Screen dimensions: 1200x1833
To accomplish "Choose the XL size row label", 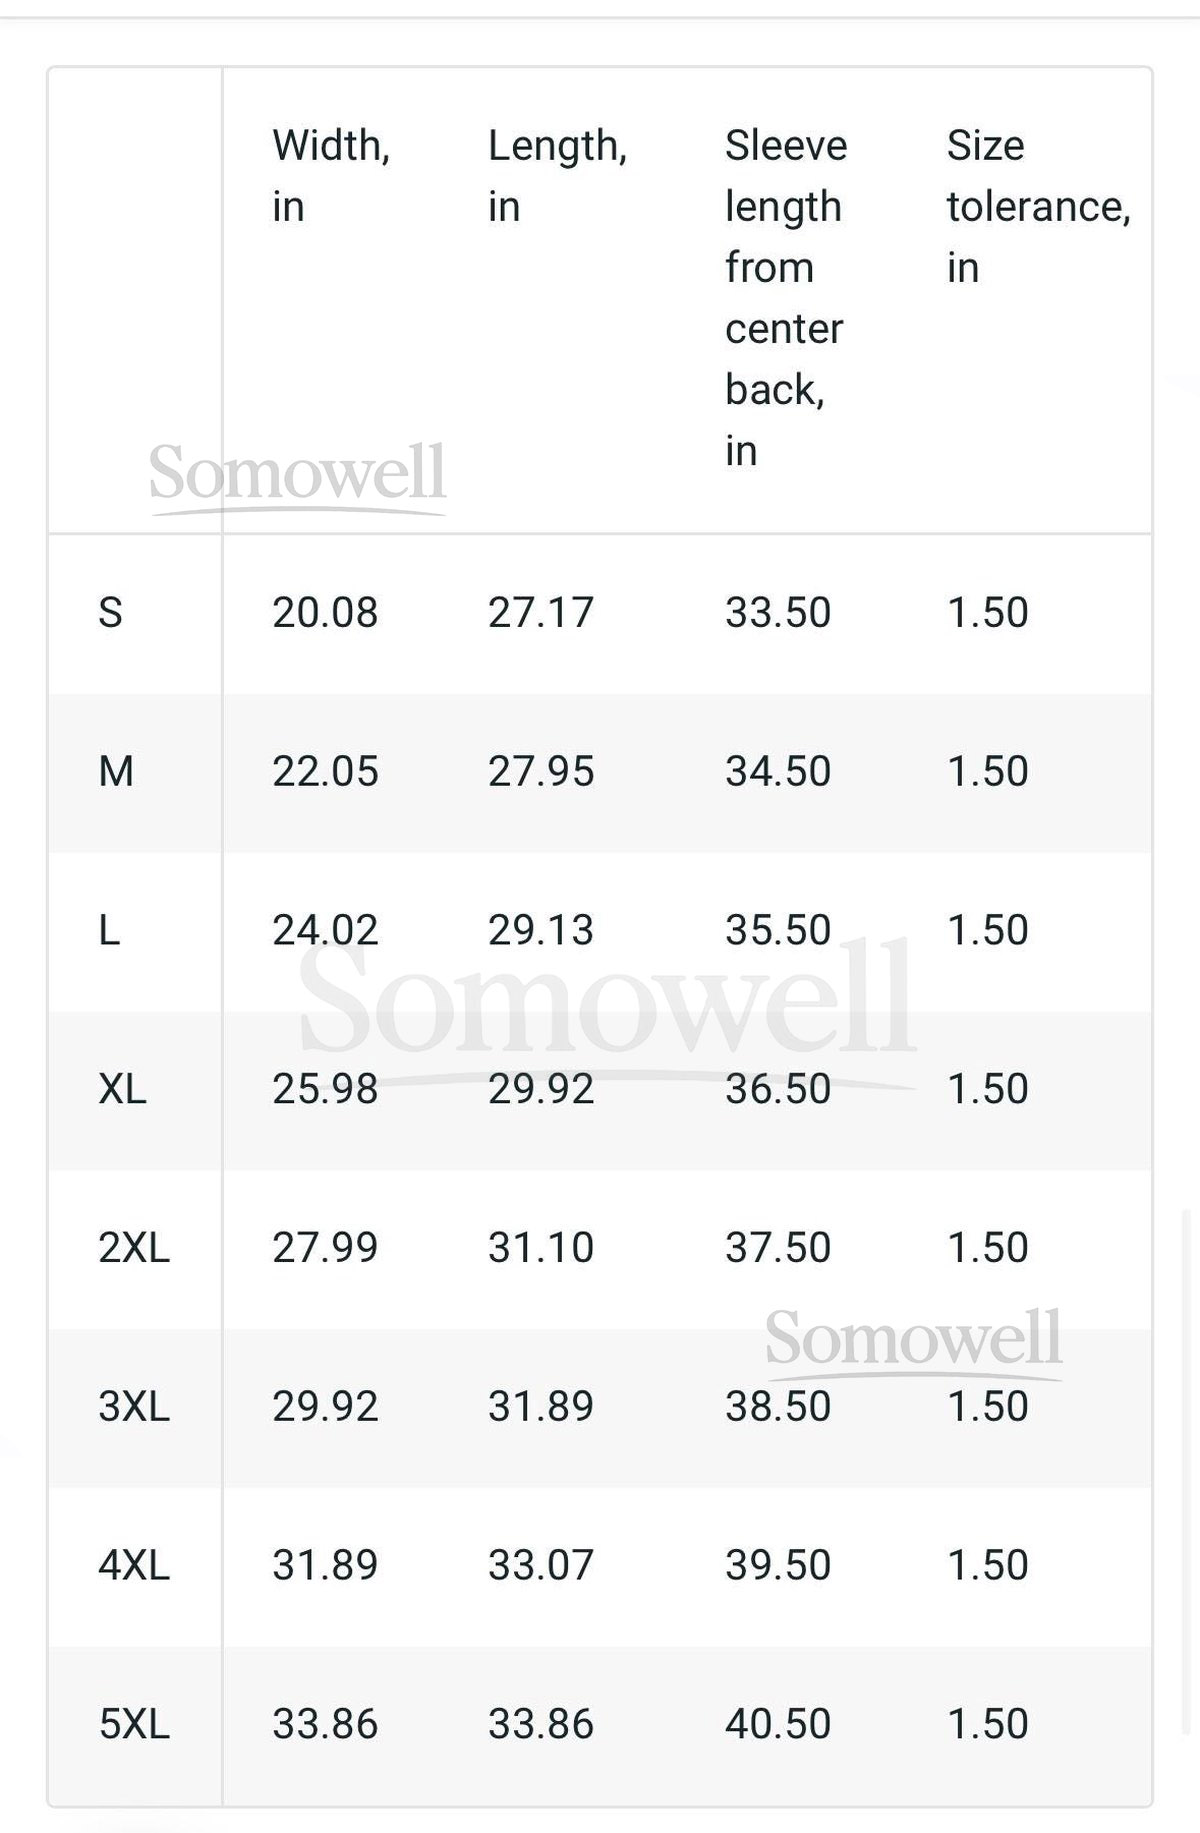I will click(122, 1089).
